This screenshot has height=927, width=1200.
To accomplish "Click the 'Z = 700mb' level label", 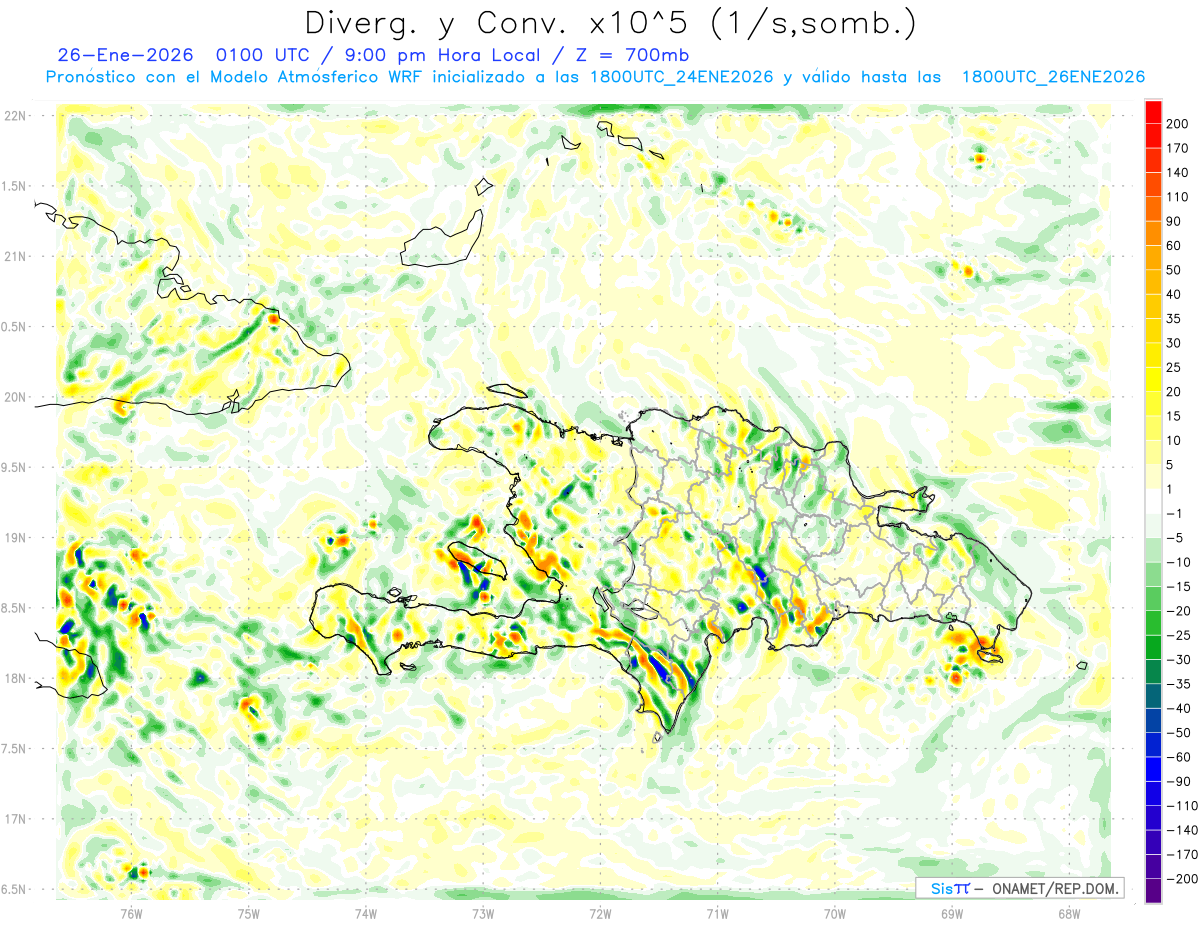I will click(632, 55).
